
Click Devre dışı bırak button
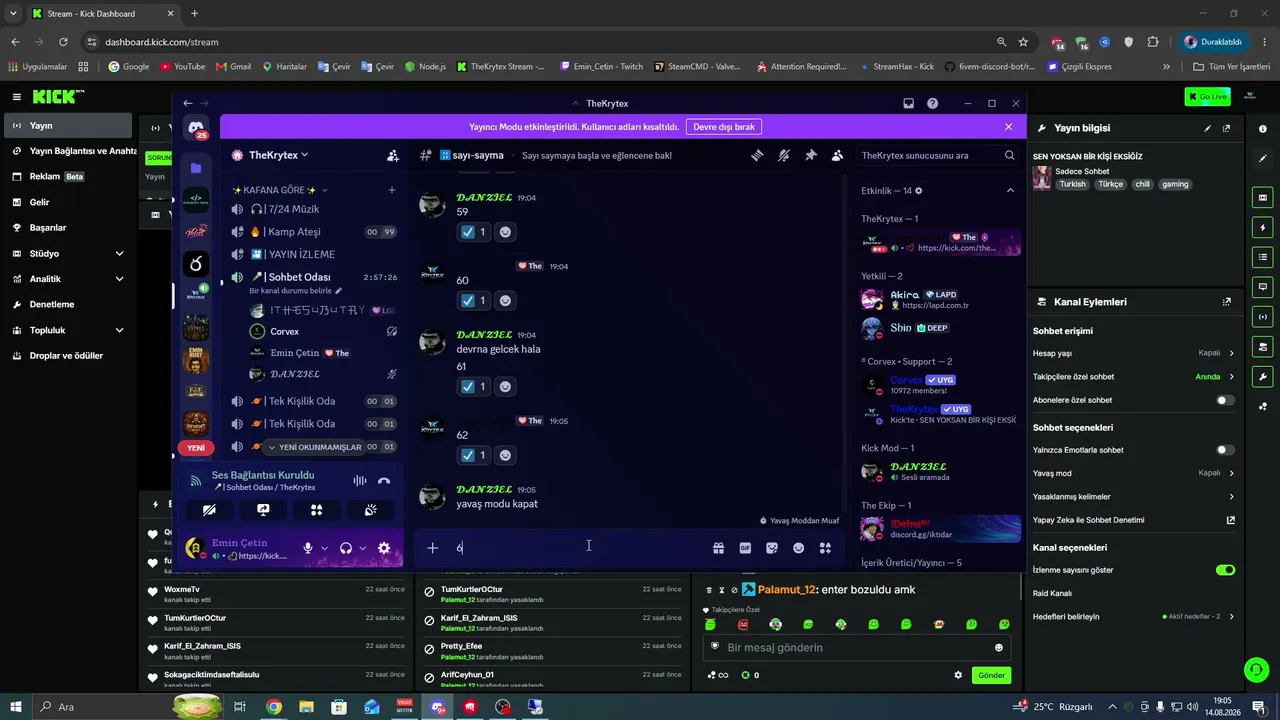tap(724, 127)
